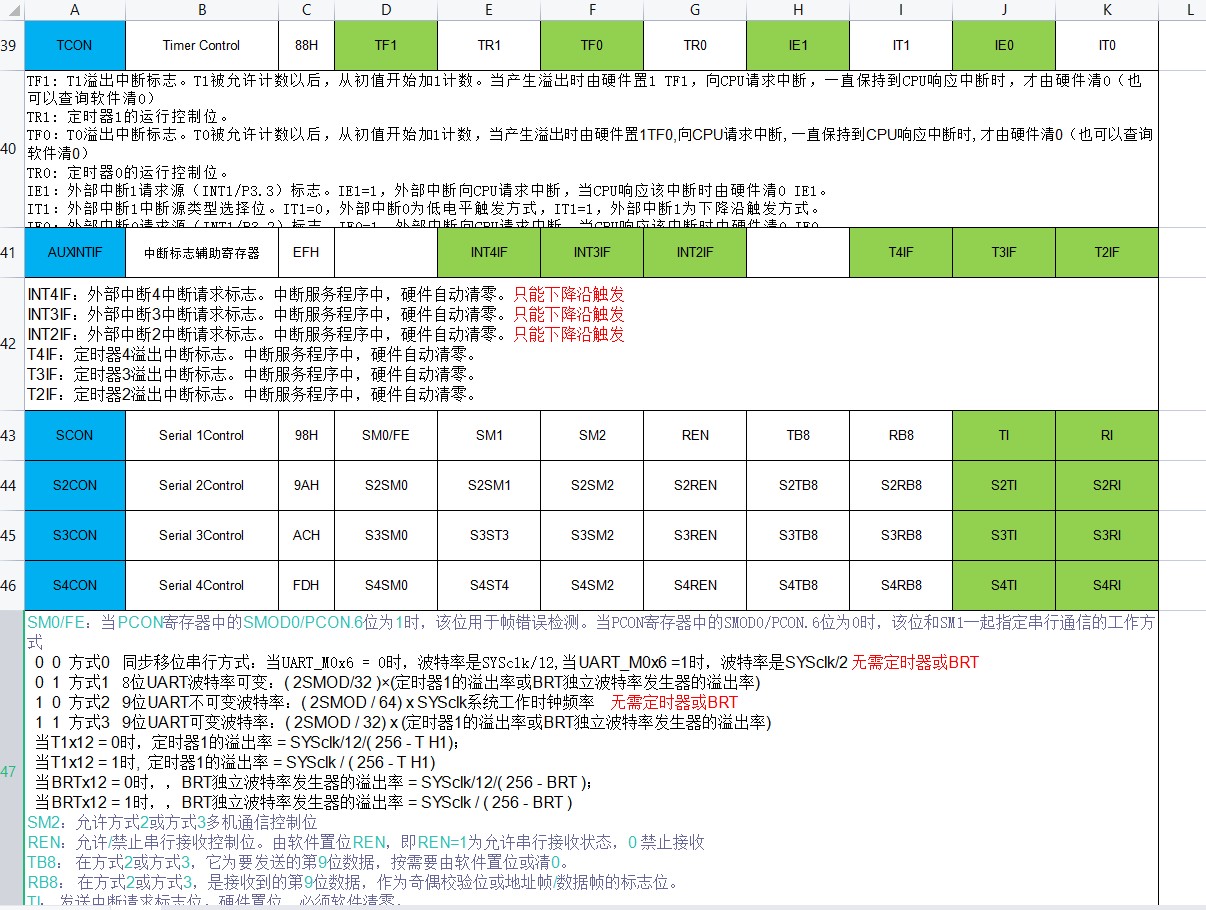Select column I header
This screenshot has height=910, width=1206.
click(901, 10)
